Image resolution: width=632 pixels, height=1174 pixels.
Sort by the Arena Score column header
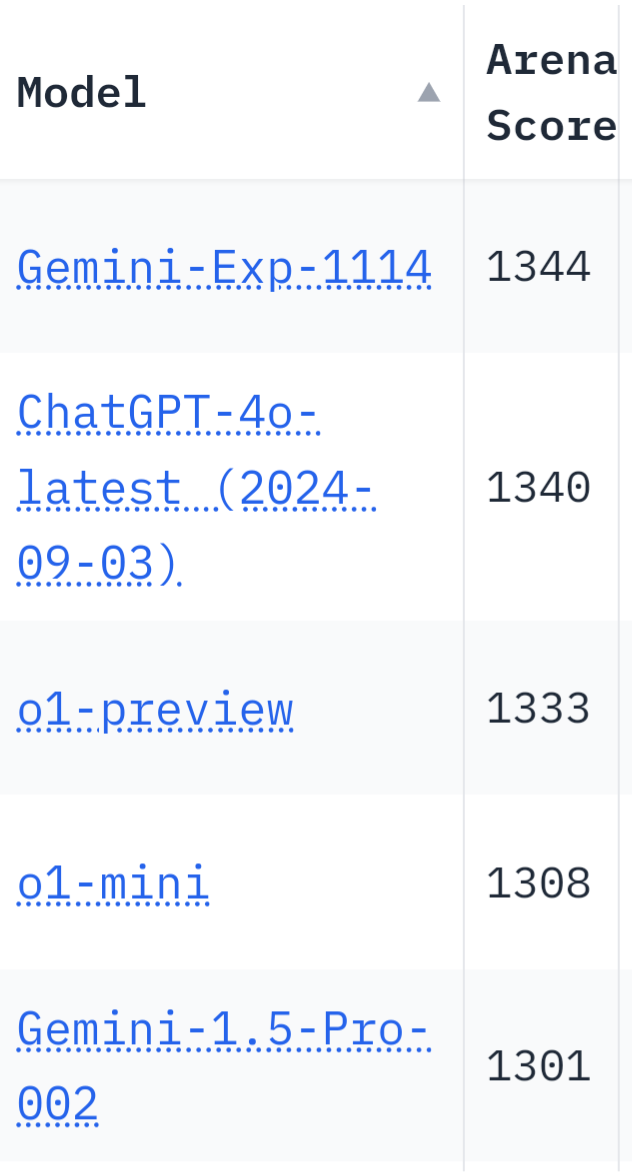pyautogui.click(x=550, y=93)
